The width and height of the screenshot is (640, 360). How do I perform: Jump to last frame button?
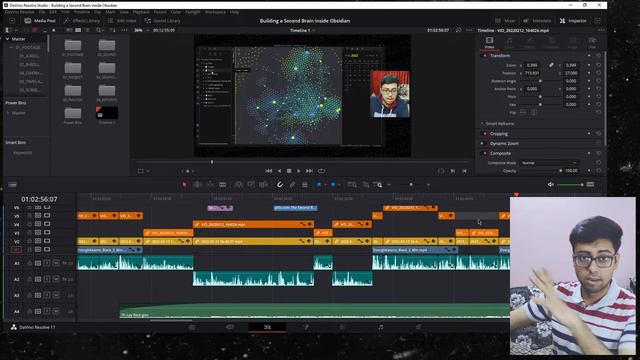pos(309,171)
